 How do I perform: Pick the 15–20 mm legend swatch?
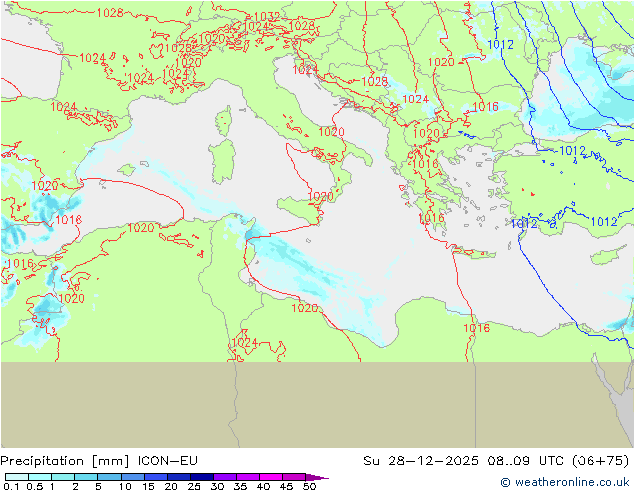pos(156,477)
